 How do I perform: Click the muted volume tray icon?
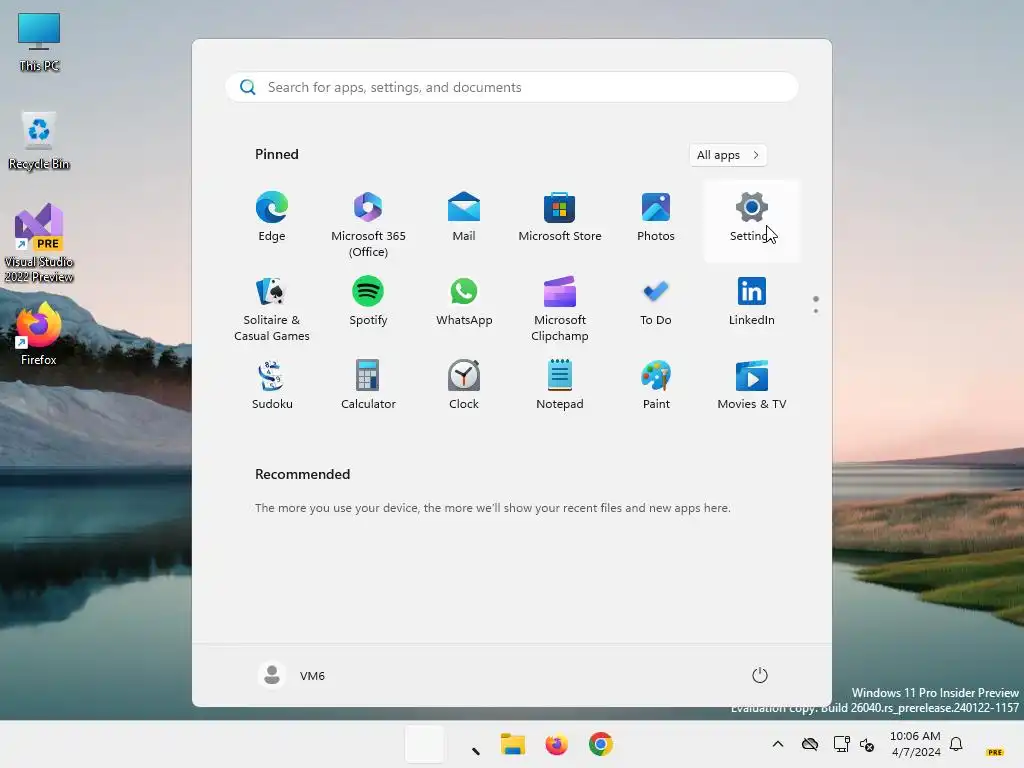tap(867, 744)
